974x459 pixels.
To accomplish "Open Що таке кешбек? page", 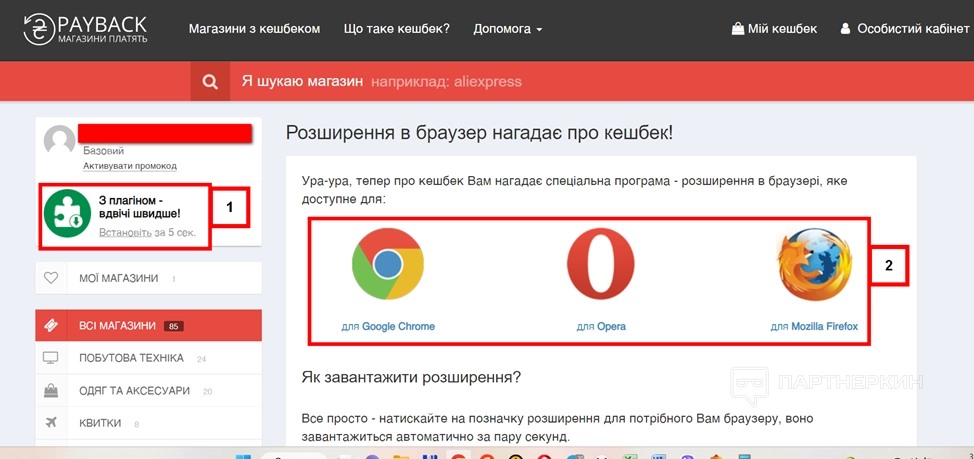I will [x=396, y=29].
